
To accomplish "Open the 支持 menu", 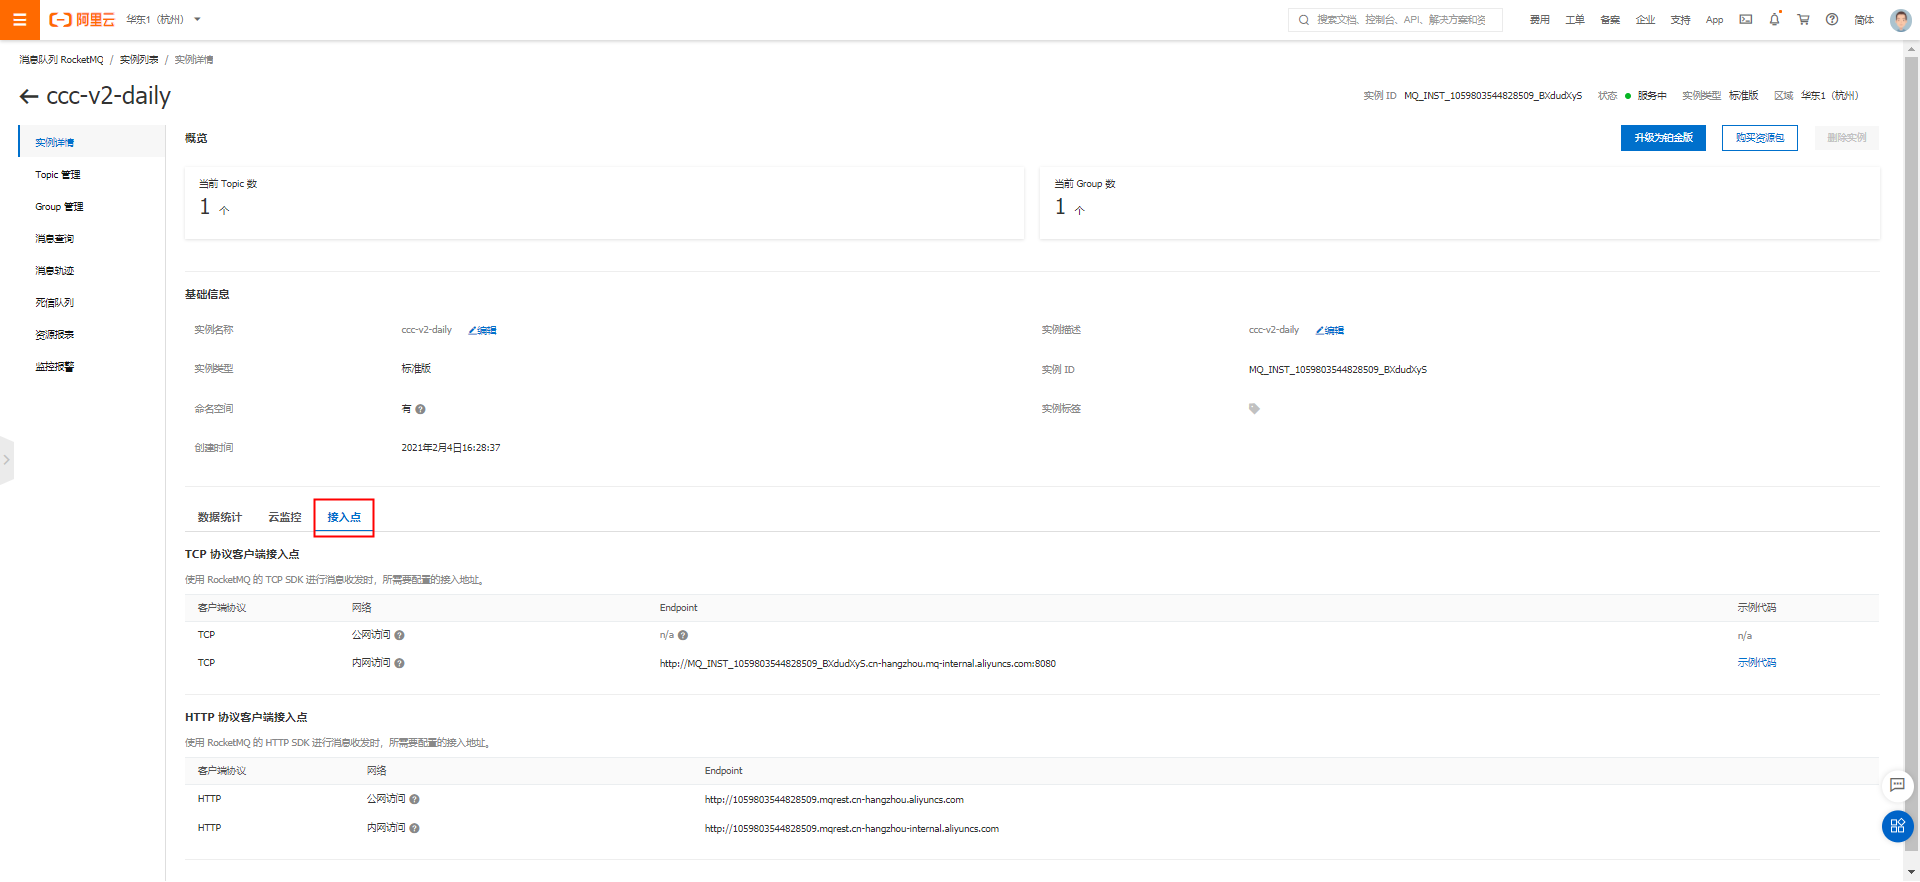I will tap(1680, 20).
